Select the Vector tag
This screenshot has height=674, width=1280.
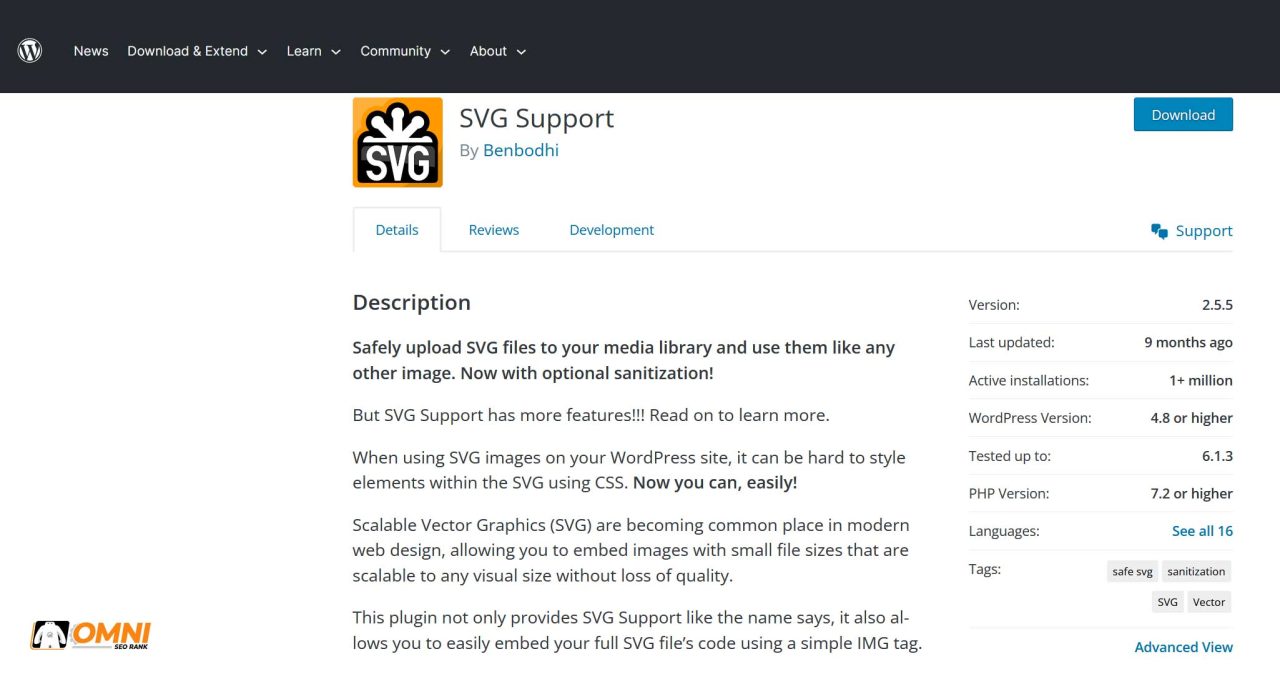(1209, 602)
